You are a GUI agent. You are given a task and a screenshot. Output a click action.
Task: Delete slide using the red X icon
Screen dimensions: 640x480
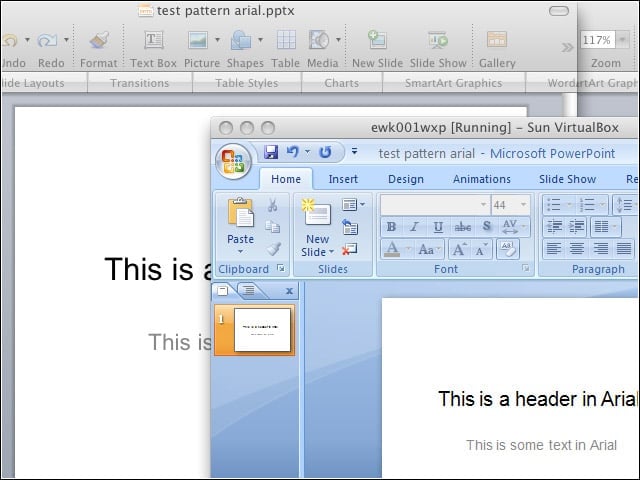[350, 249]
